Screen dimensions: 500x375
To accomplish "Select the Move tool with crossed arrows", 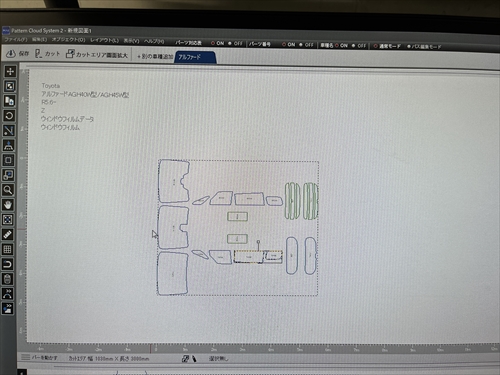I will [x=10, y=71].
